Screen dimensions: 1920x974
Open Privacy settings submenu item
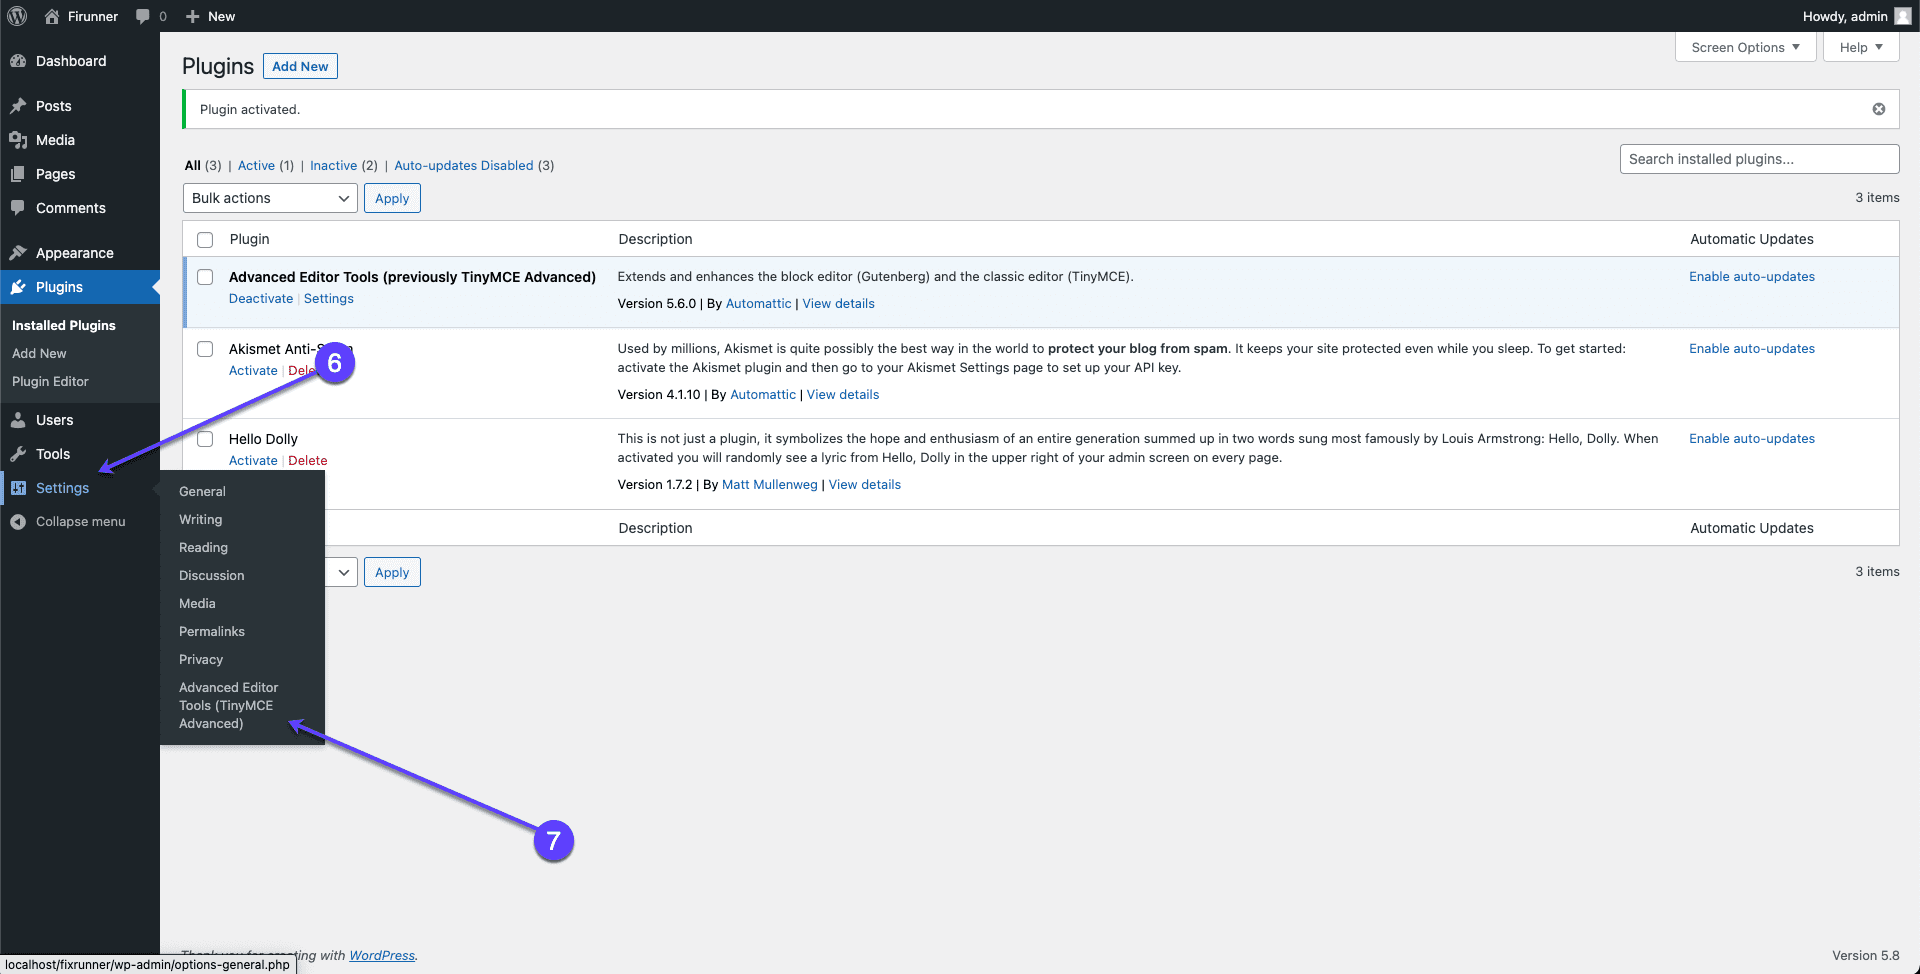point(201,659)
